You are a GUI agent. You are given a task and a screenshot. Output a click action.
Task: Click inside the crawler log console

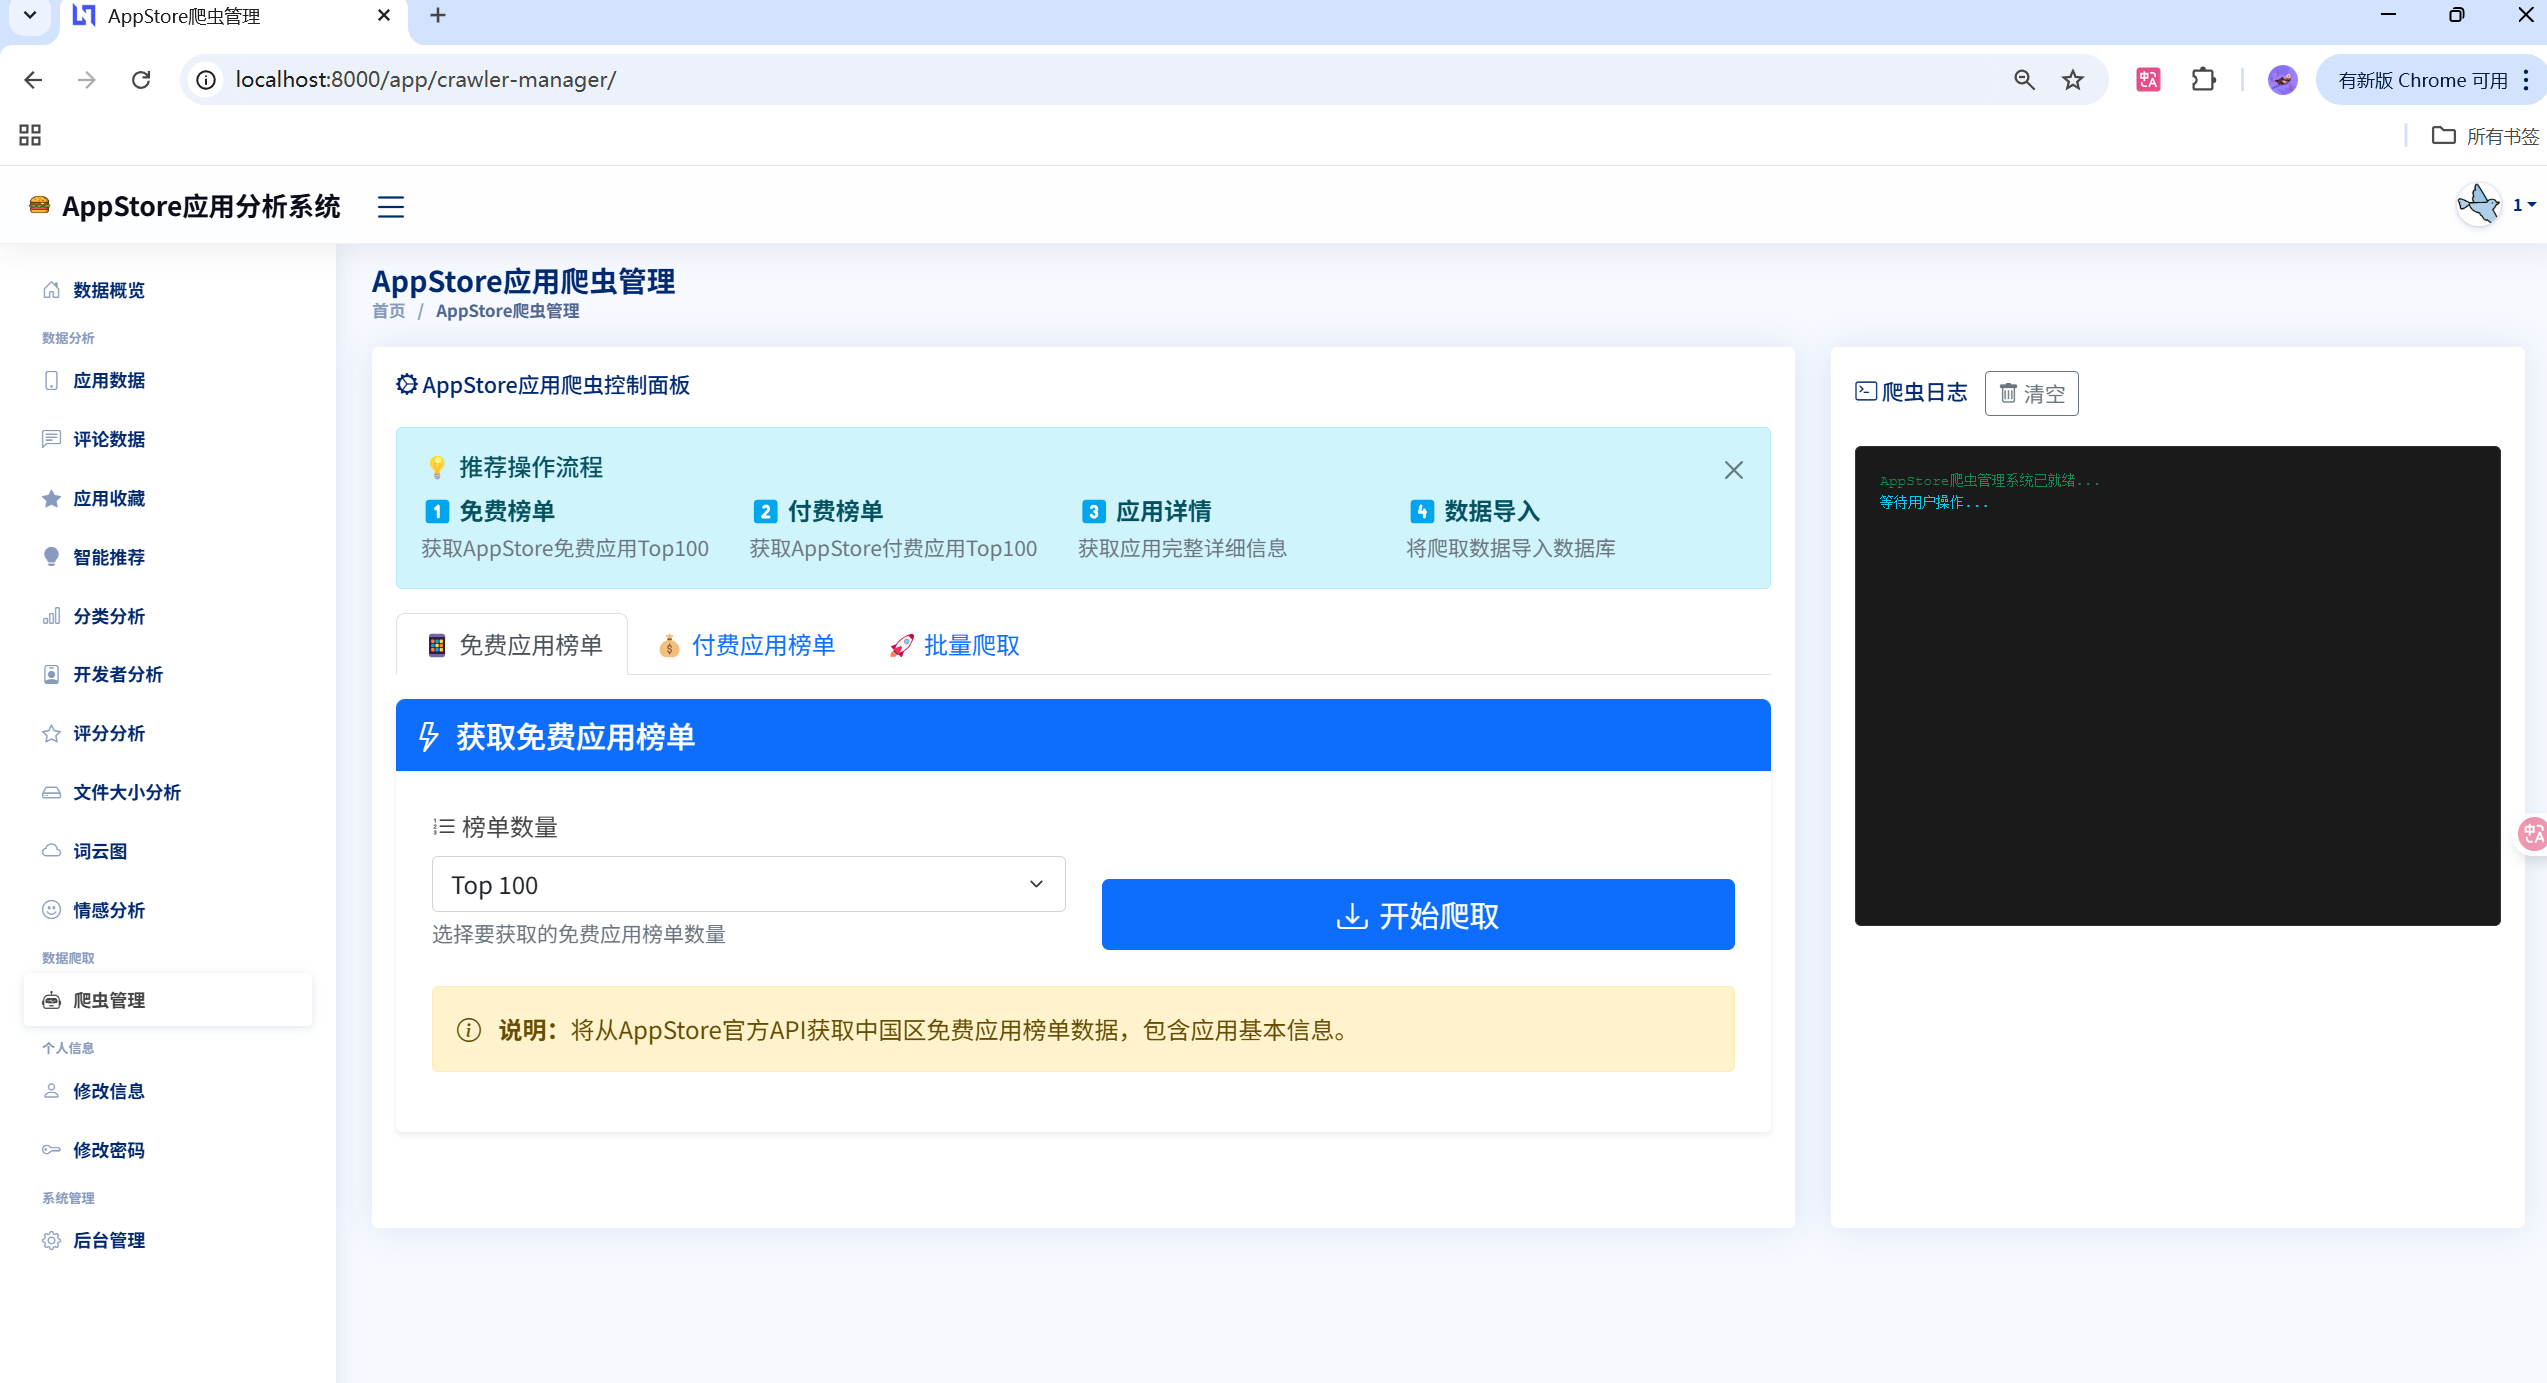tap(2177, 685)
